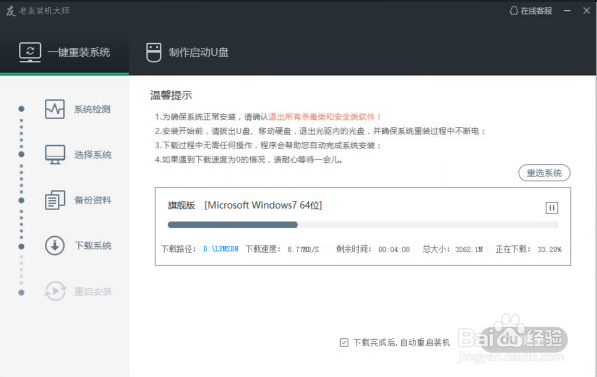Select the 备份资料 documents icon
The width and height of the screenshot is (597, 377).
point(55,200)
